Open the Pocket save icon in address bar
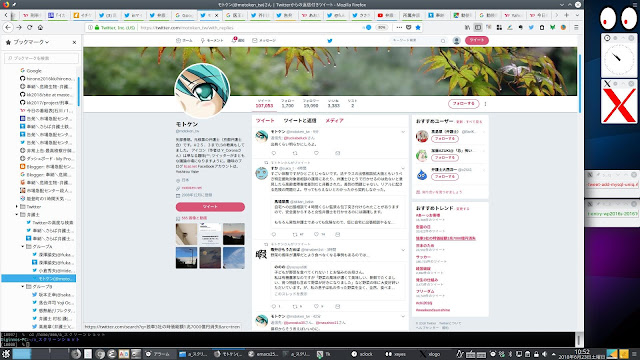 point(409,27)
